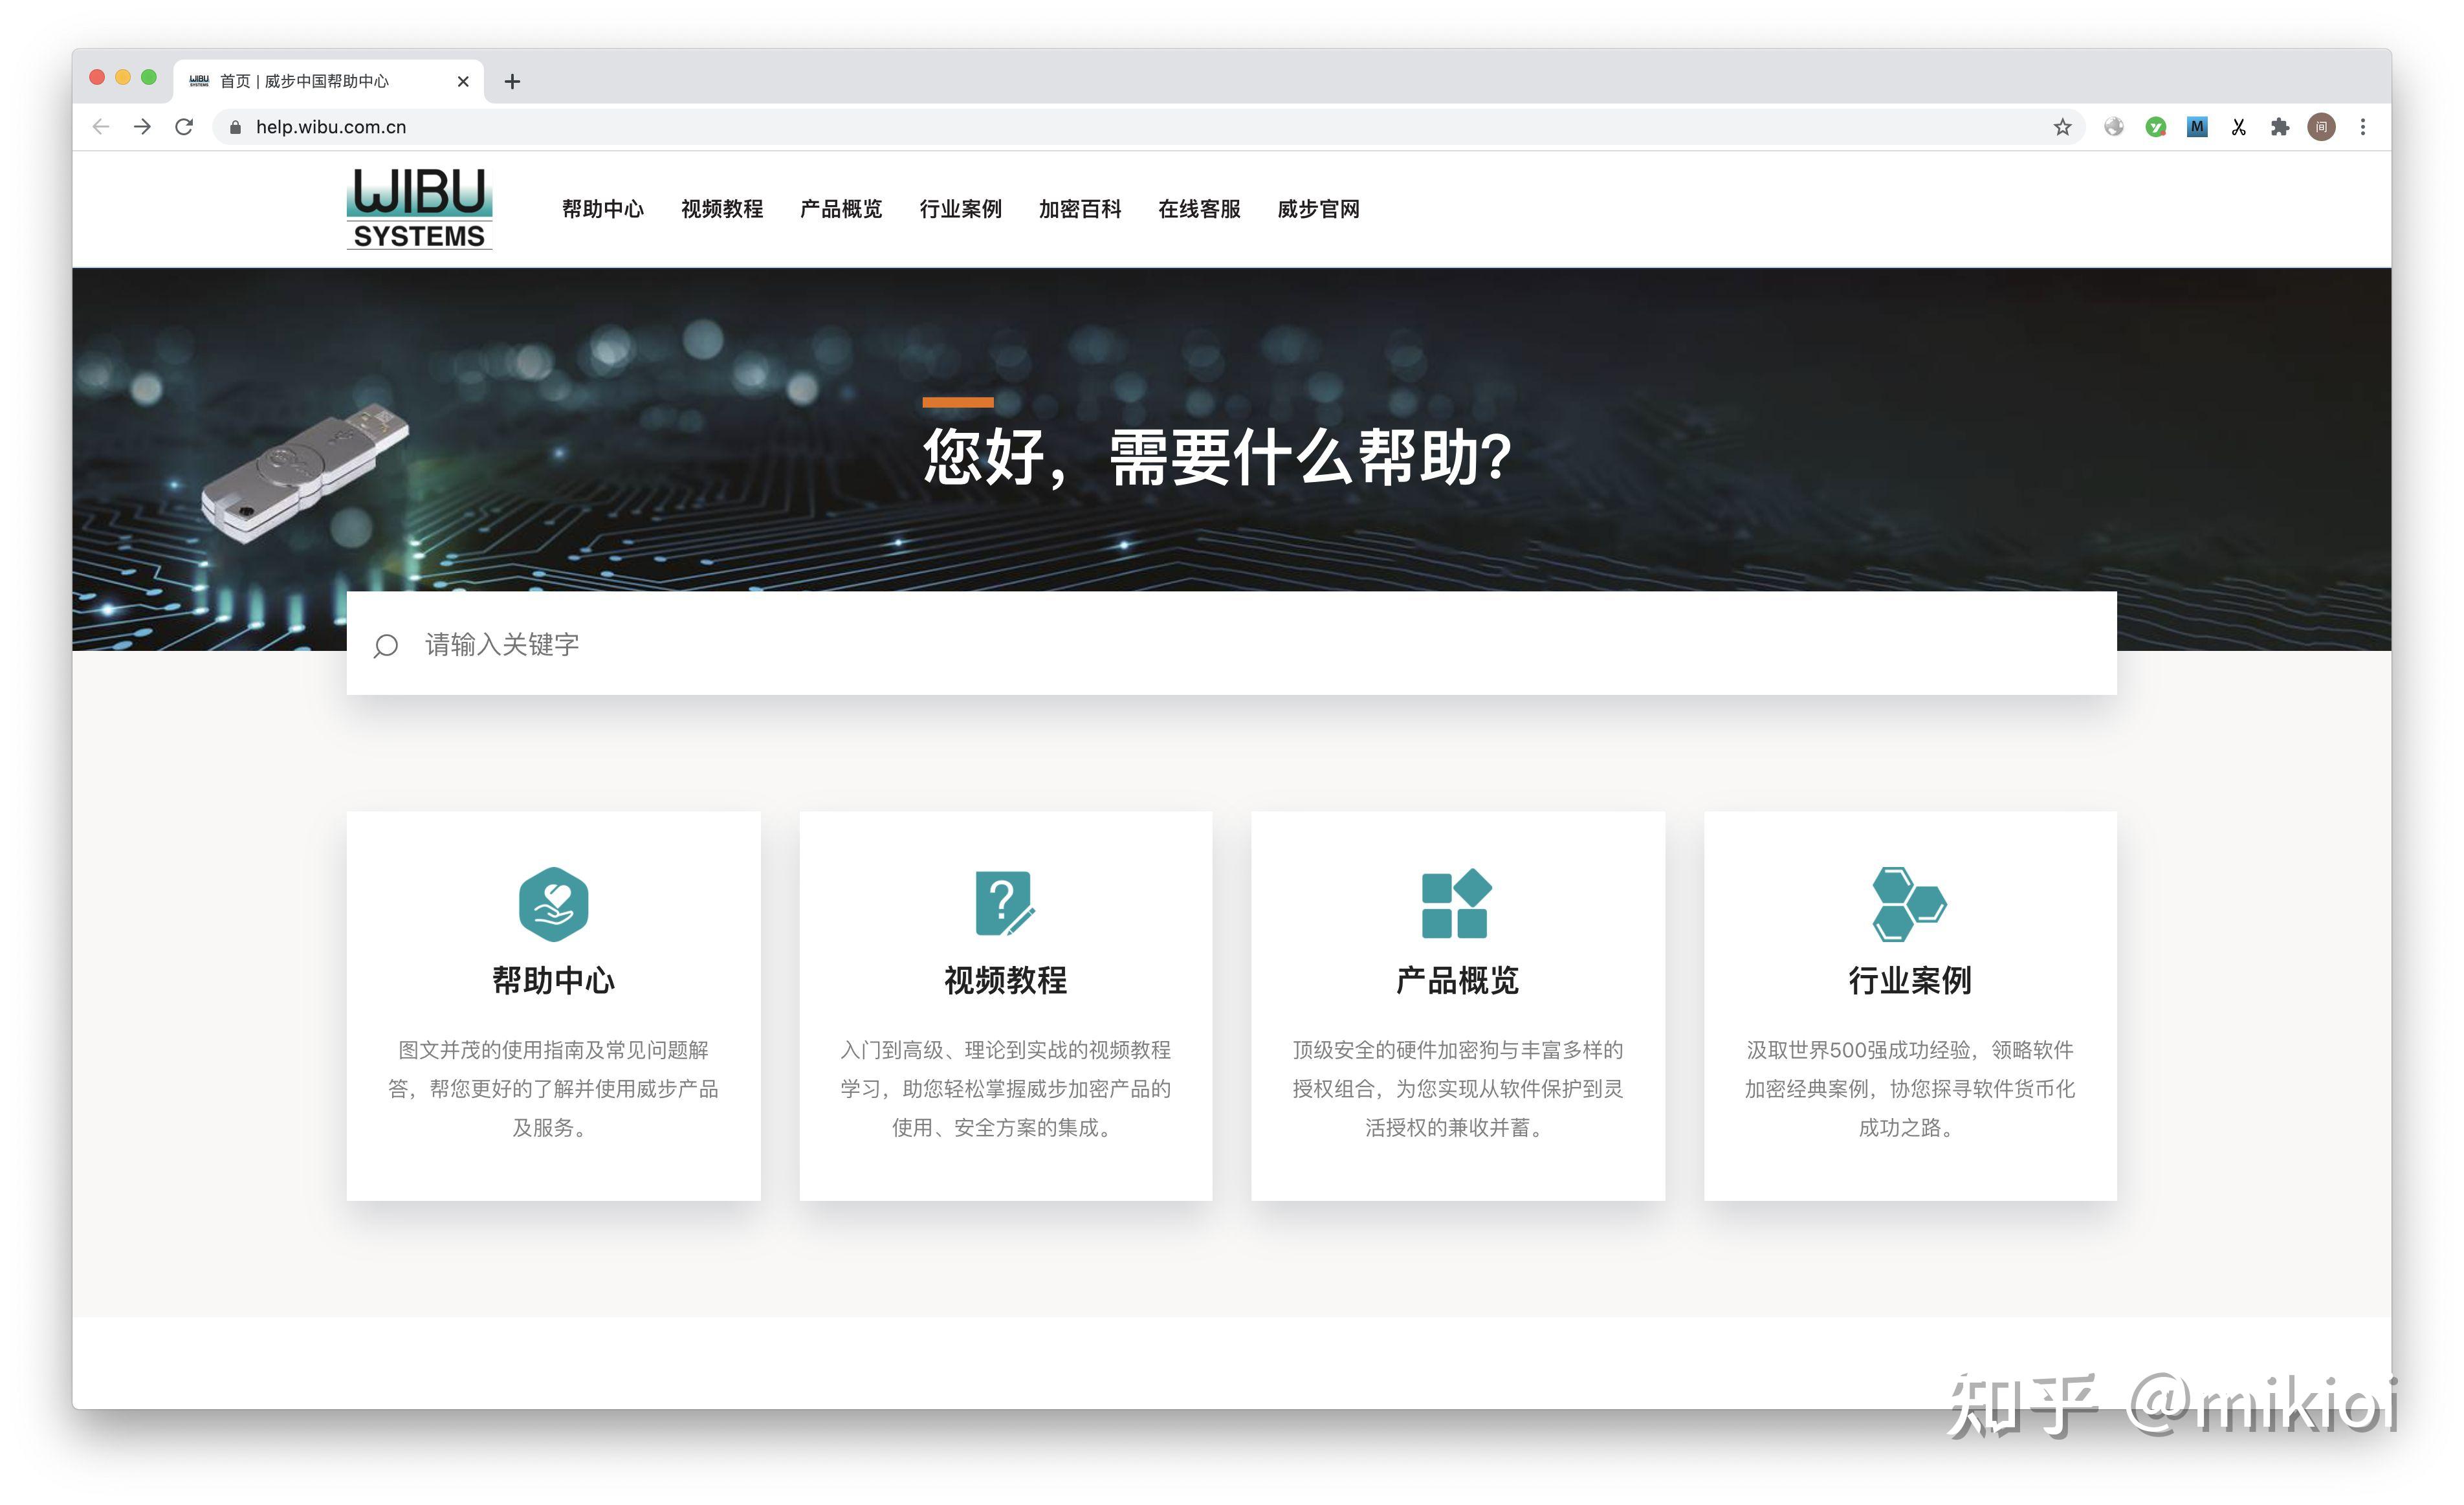This screenshot has width=2464, height=1505.
Task: Select the heart-in-hand 帮助中心 card icon
Action: (552, 905)
